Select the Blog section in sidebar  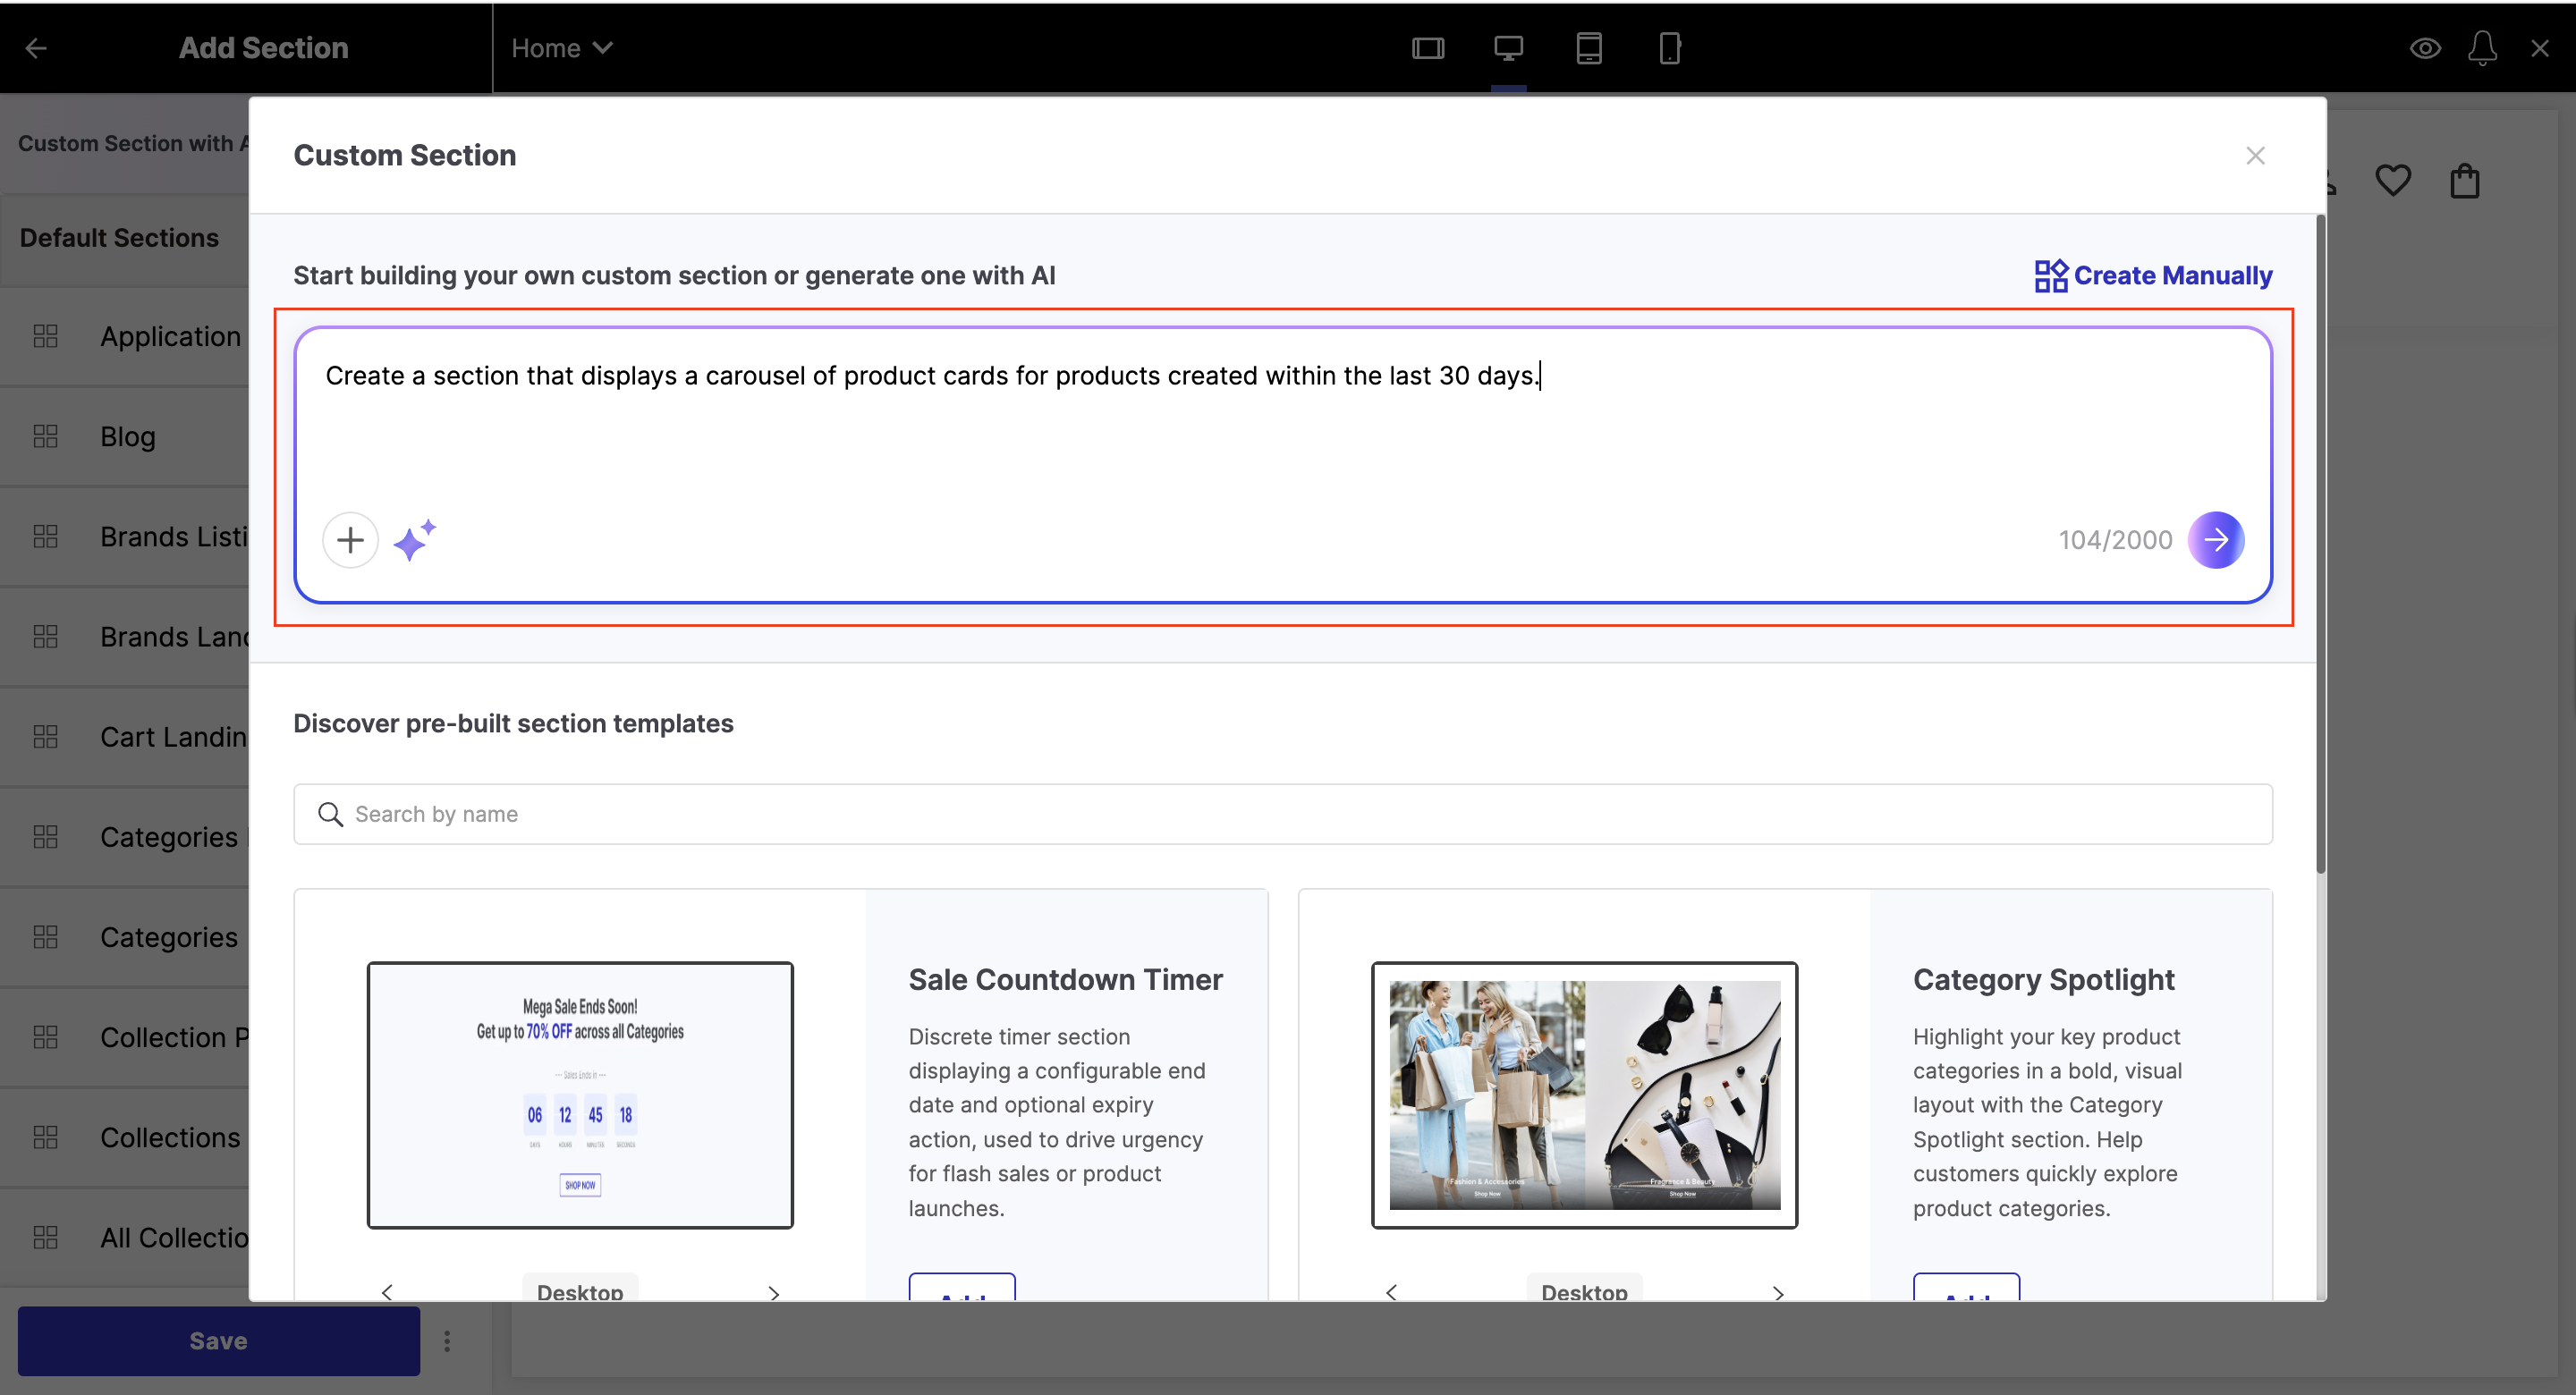(128, 437)
